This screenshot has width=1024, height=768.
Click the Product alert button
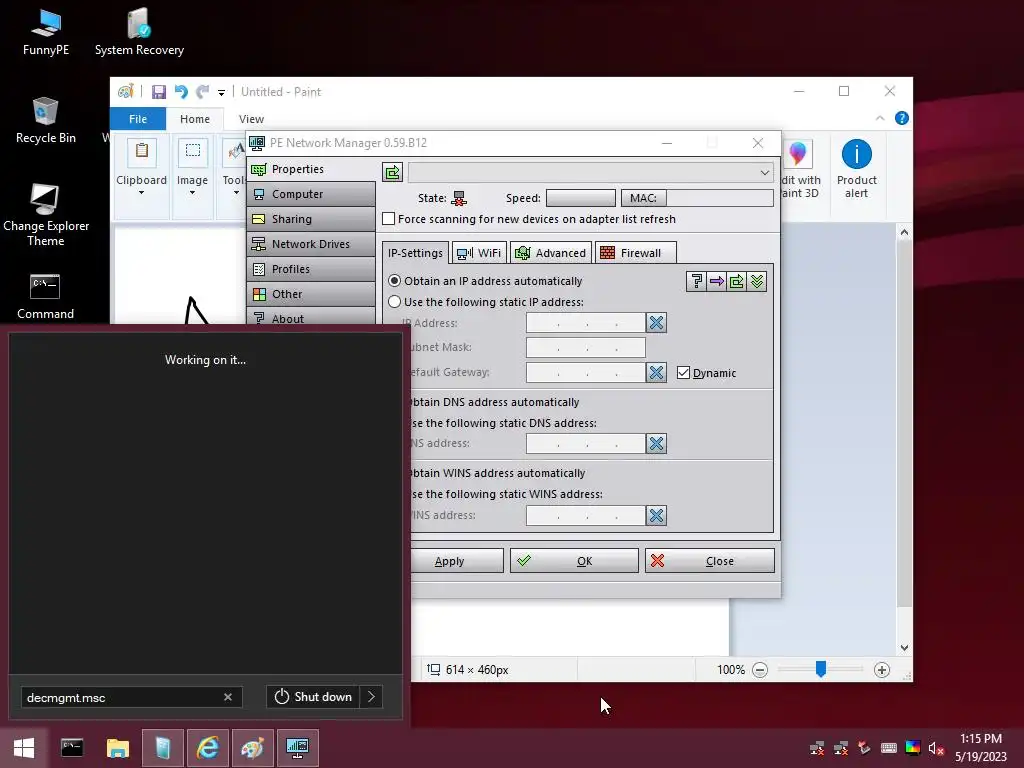pos(856,168)
